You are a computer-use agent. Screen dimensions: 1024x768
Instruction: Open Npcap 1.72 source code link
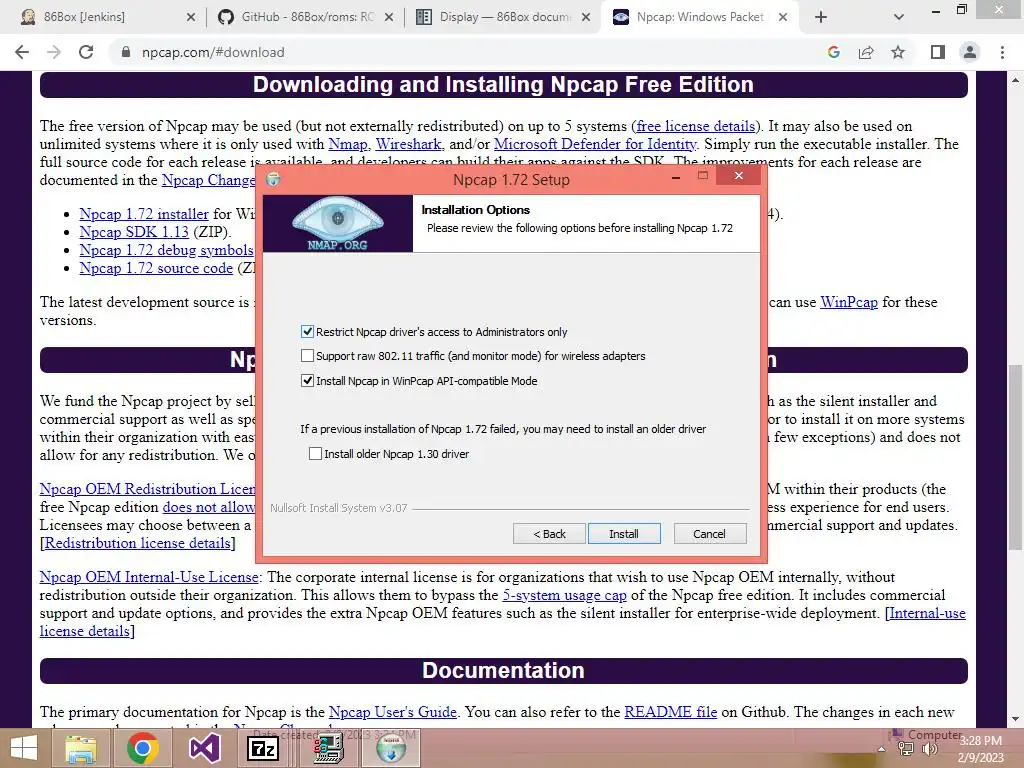(156, 268)
